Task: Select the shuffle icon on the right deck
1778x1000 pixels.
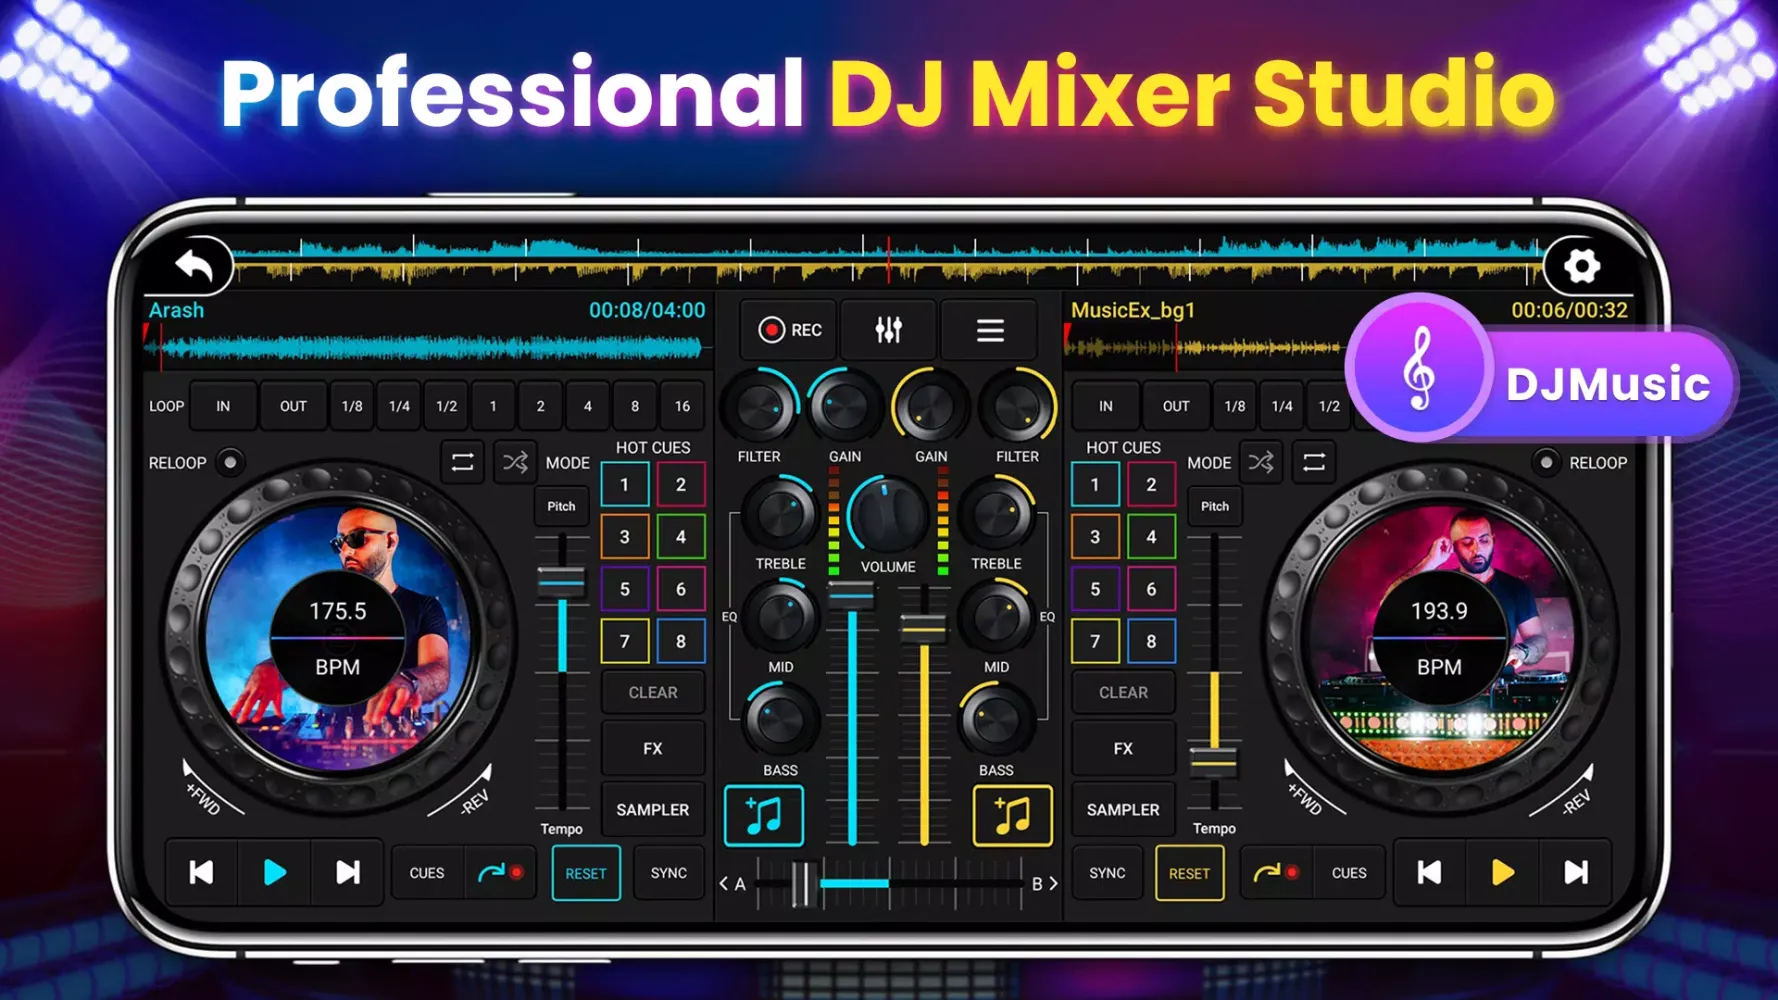Action: click(x=1261, y=462)
